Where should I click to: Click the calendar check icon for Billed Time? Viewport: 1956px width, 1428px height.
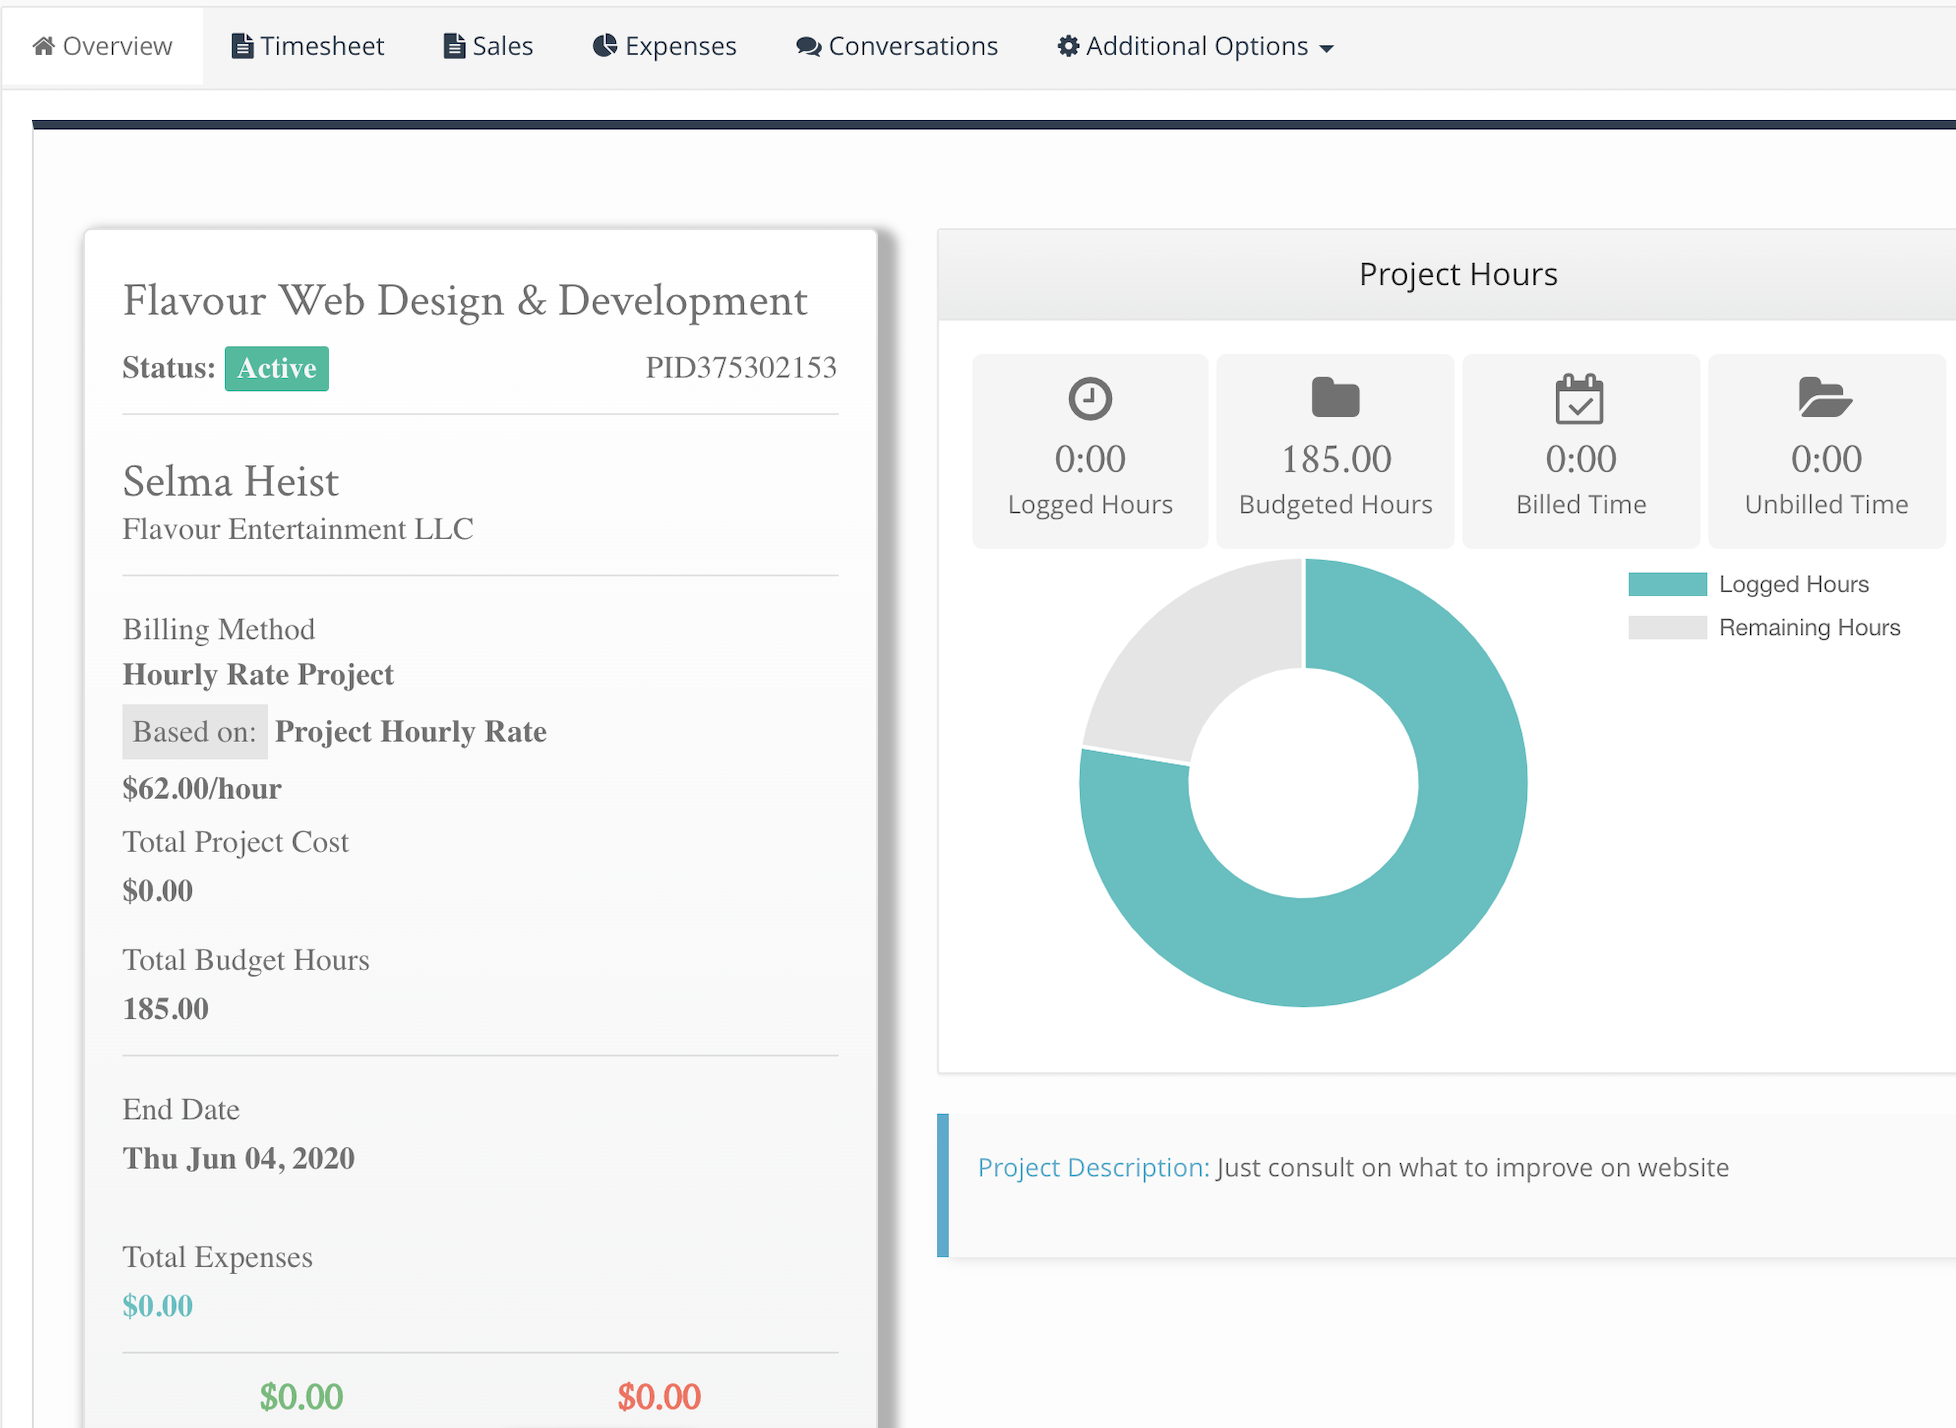pyautogui.click(x=1580, y=399)
